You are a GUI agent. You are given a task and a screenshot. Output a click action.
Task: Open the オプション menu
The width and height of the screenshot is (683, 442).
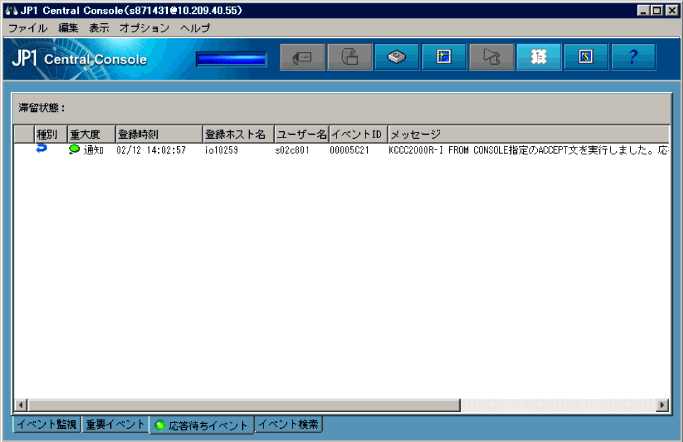click(144, 28)
